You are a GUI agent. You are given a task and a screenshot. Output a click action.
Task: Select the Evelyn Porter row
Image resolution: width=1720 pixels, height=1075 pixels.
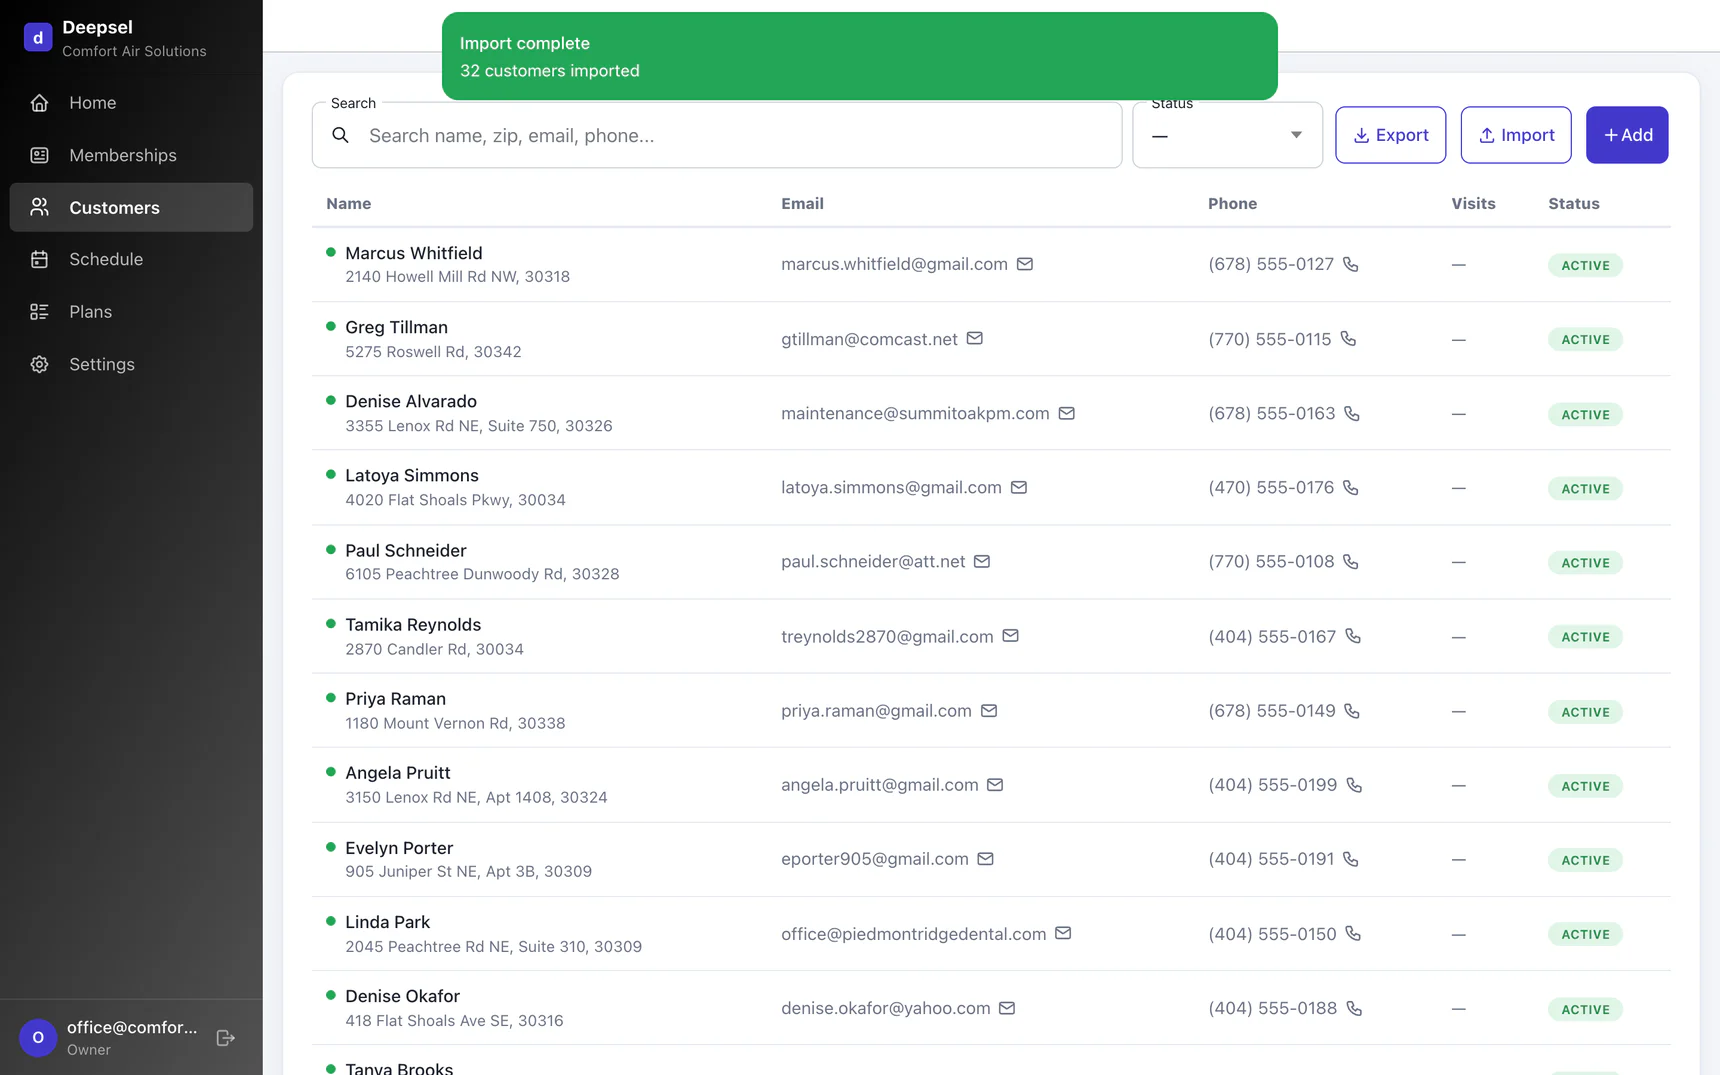(x=990, y=859)
